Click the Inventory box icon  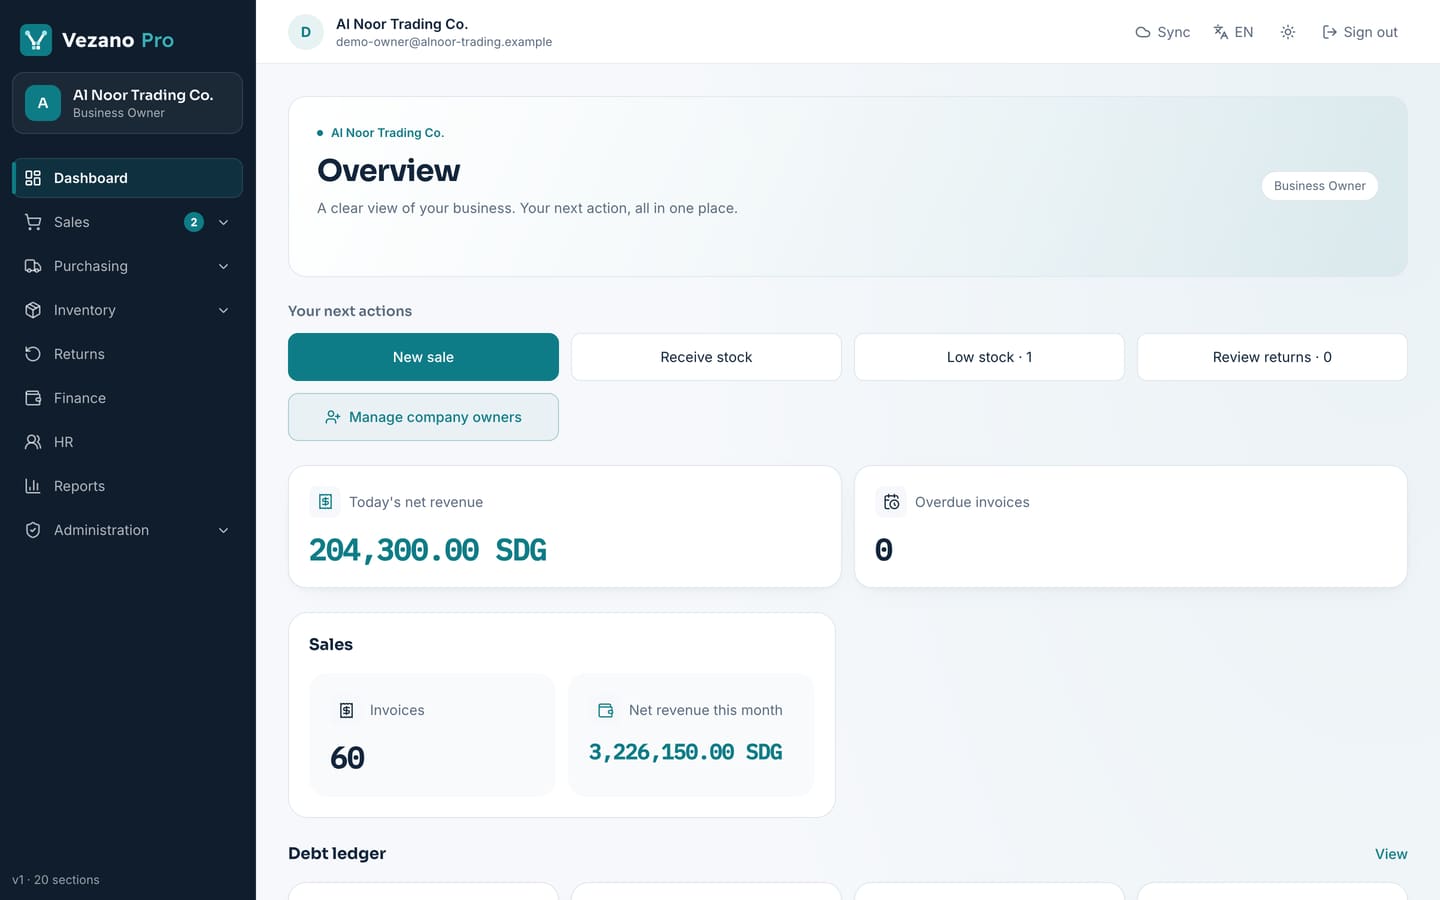pyautogui.click(x=33, y=310)
